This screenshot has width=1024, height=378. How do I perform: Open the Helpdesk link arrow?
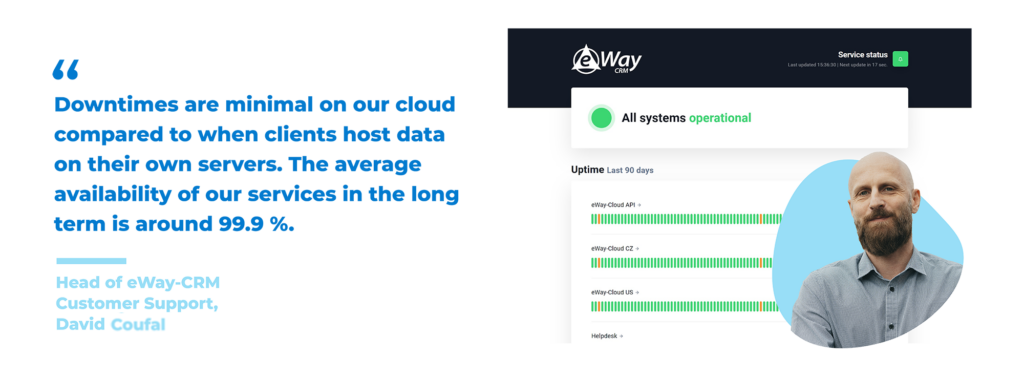pyautogui.click(x=622, y=336)
